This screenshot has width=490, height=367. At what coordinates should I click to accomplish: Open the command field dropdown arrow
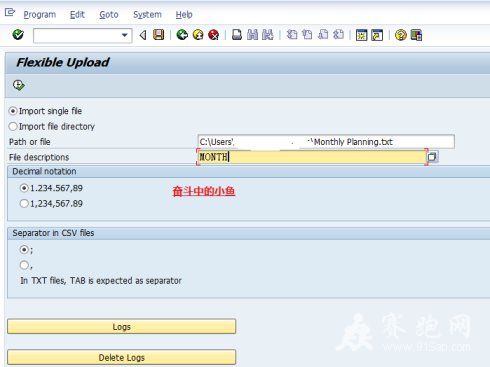[125, 35]
